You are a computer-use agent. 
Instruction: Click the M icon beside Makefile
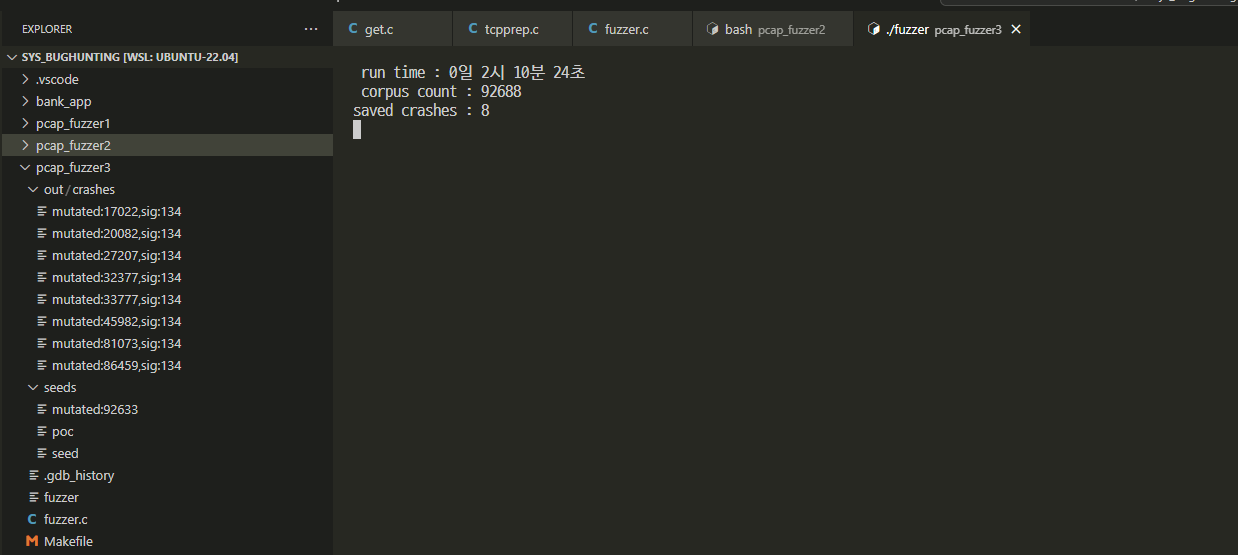[x=32, y=541]
